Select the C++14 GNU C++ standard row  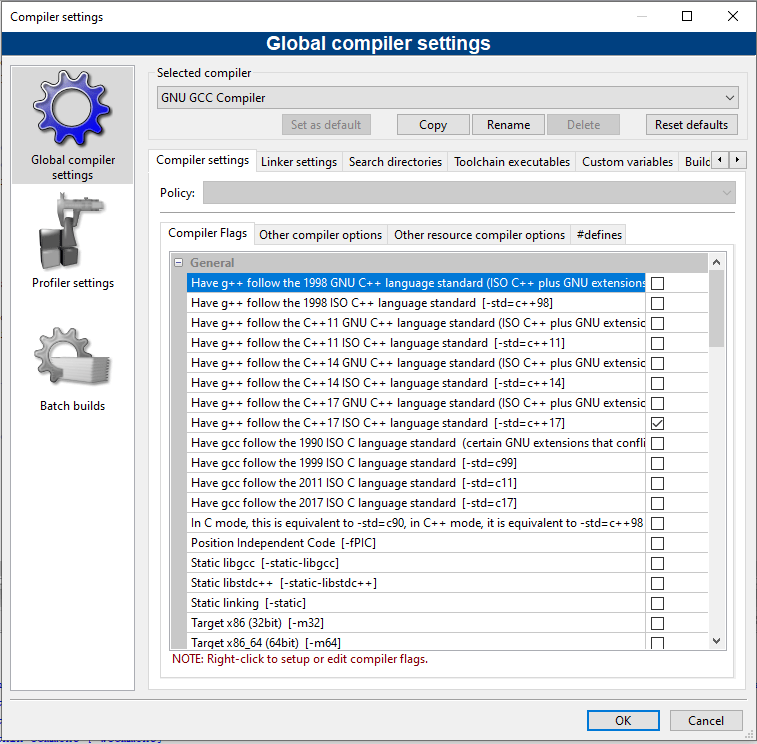[x=416, y=363]
